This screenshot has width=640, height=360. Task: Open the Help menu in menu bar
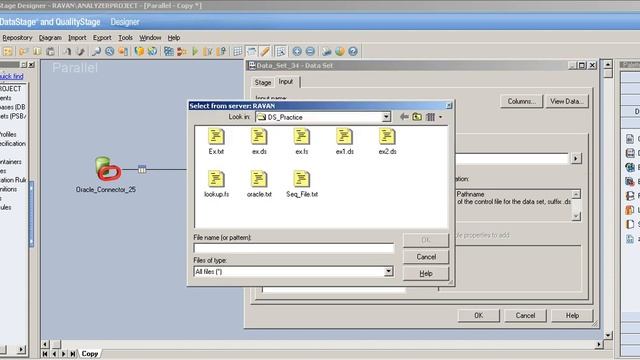coord(173,38)
